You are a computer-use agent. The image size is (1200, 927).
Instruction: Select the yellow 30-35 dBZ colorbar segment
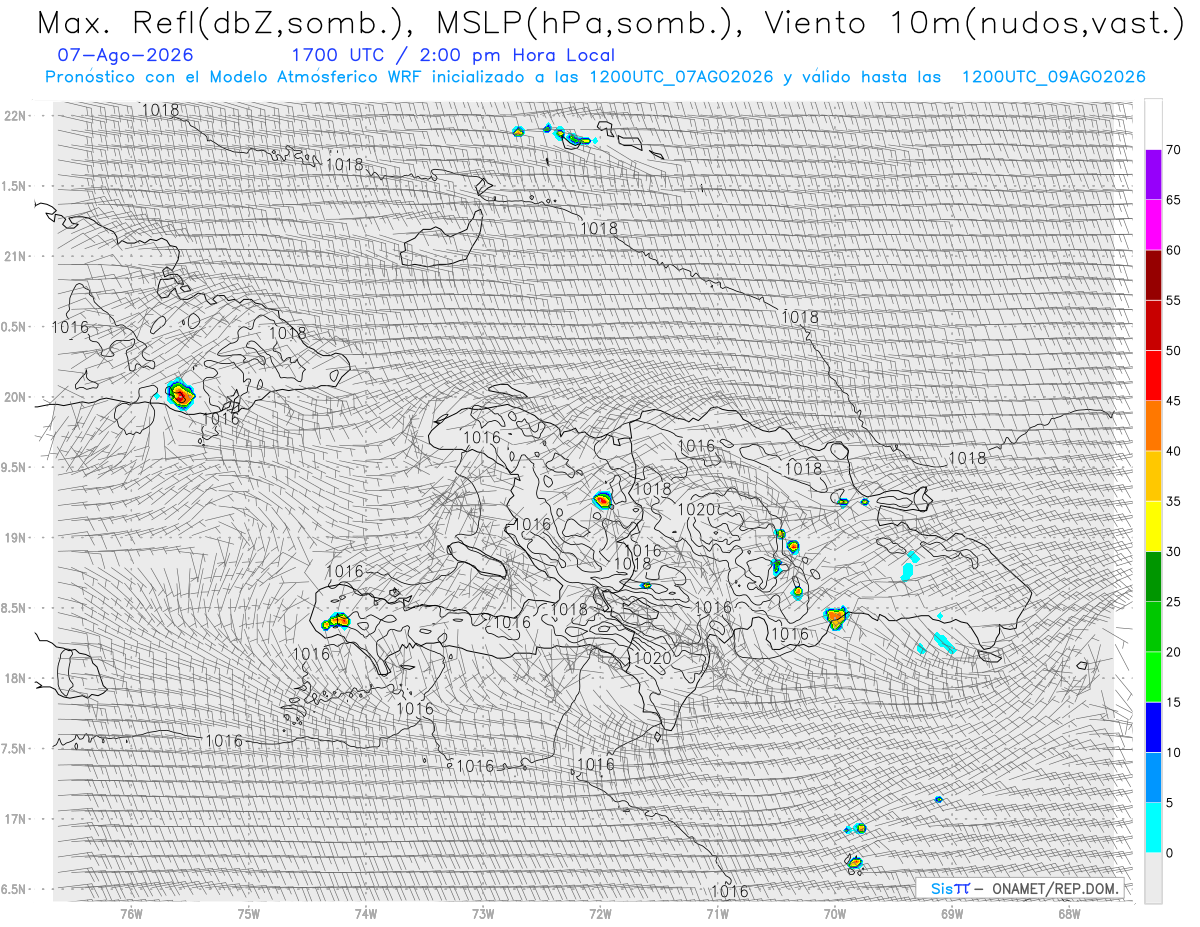(x=1153, y=526)
